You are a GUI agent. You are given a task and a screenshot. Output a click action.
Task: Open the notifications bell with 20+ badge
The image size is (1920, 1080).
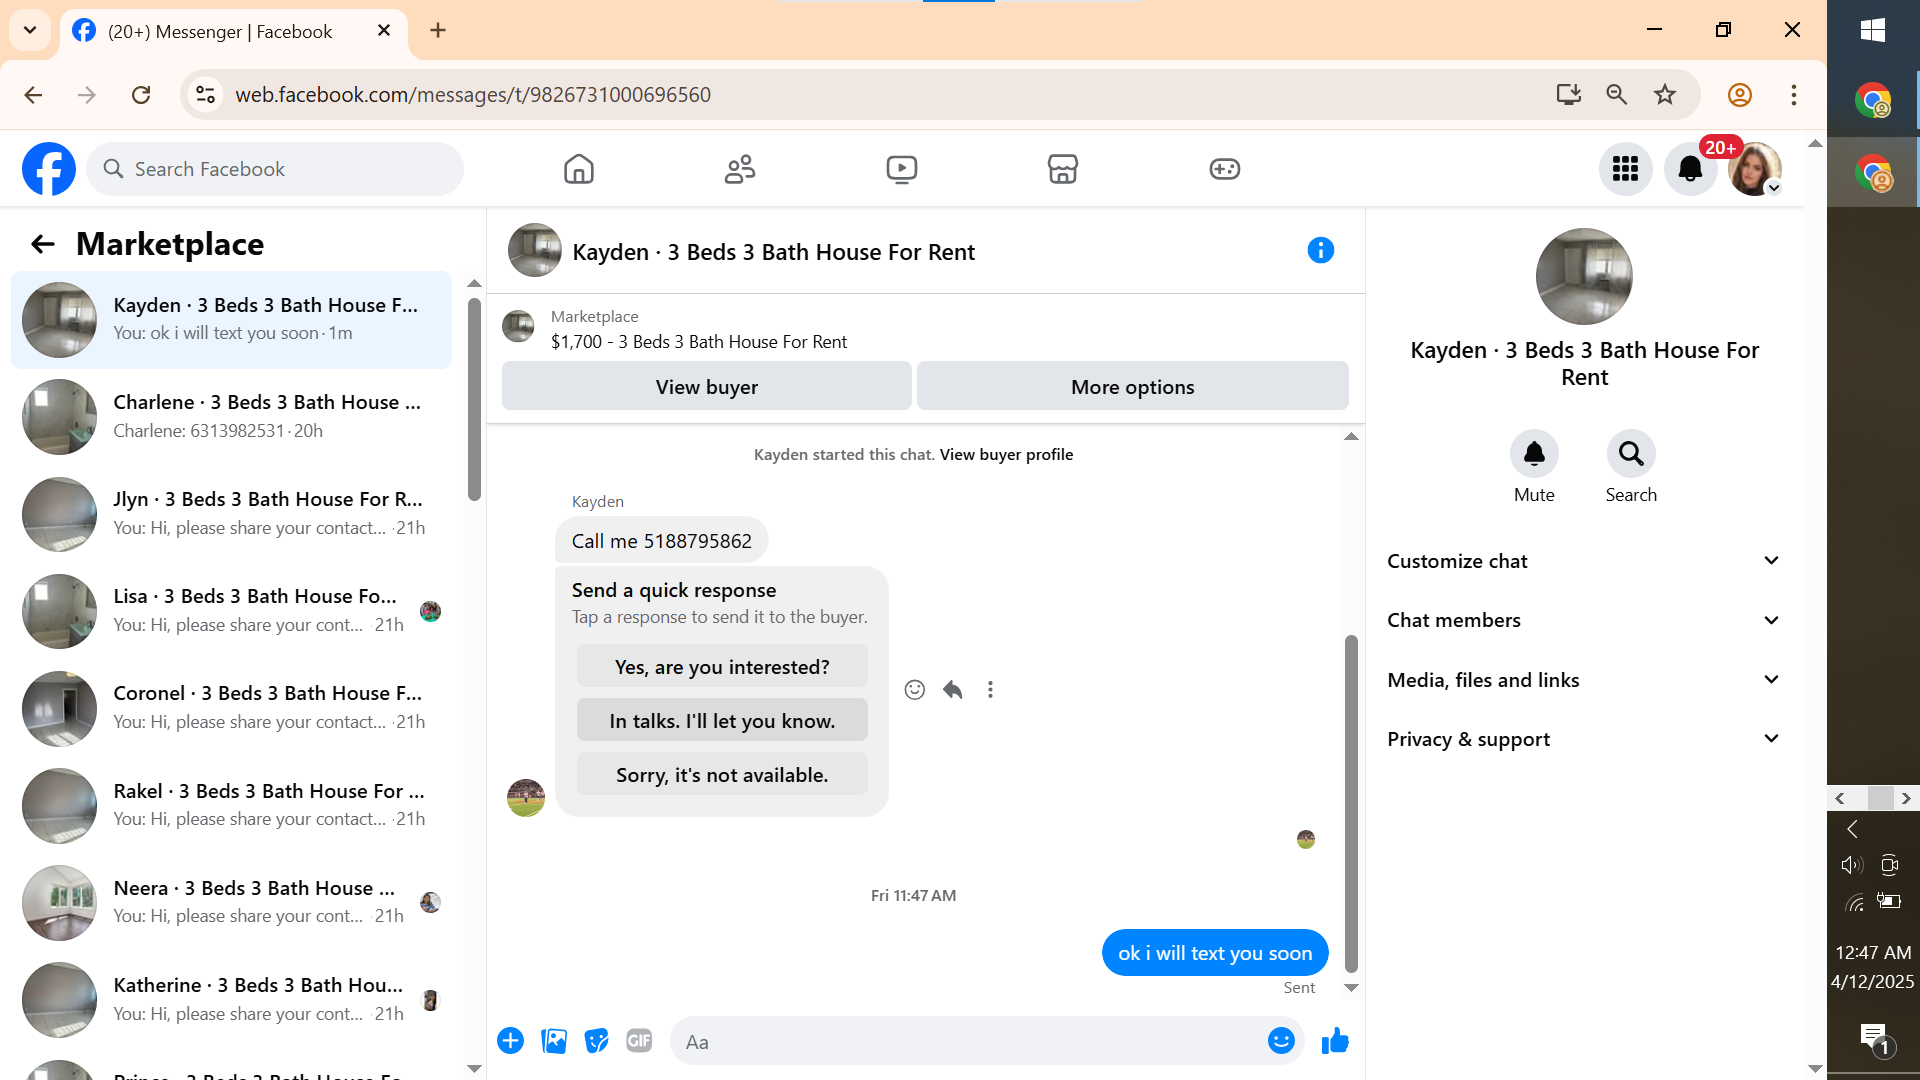[1690, 169]
